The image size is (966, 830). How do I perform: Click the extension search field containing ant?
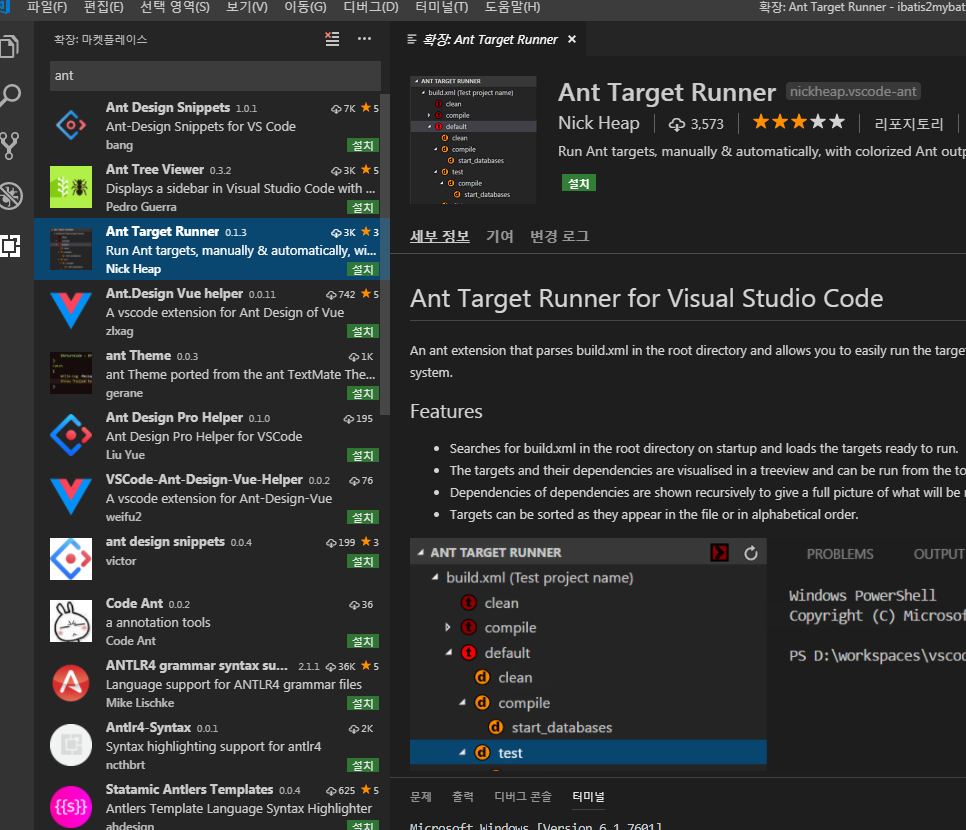tap(215, 76)
